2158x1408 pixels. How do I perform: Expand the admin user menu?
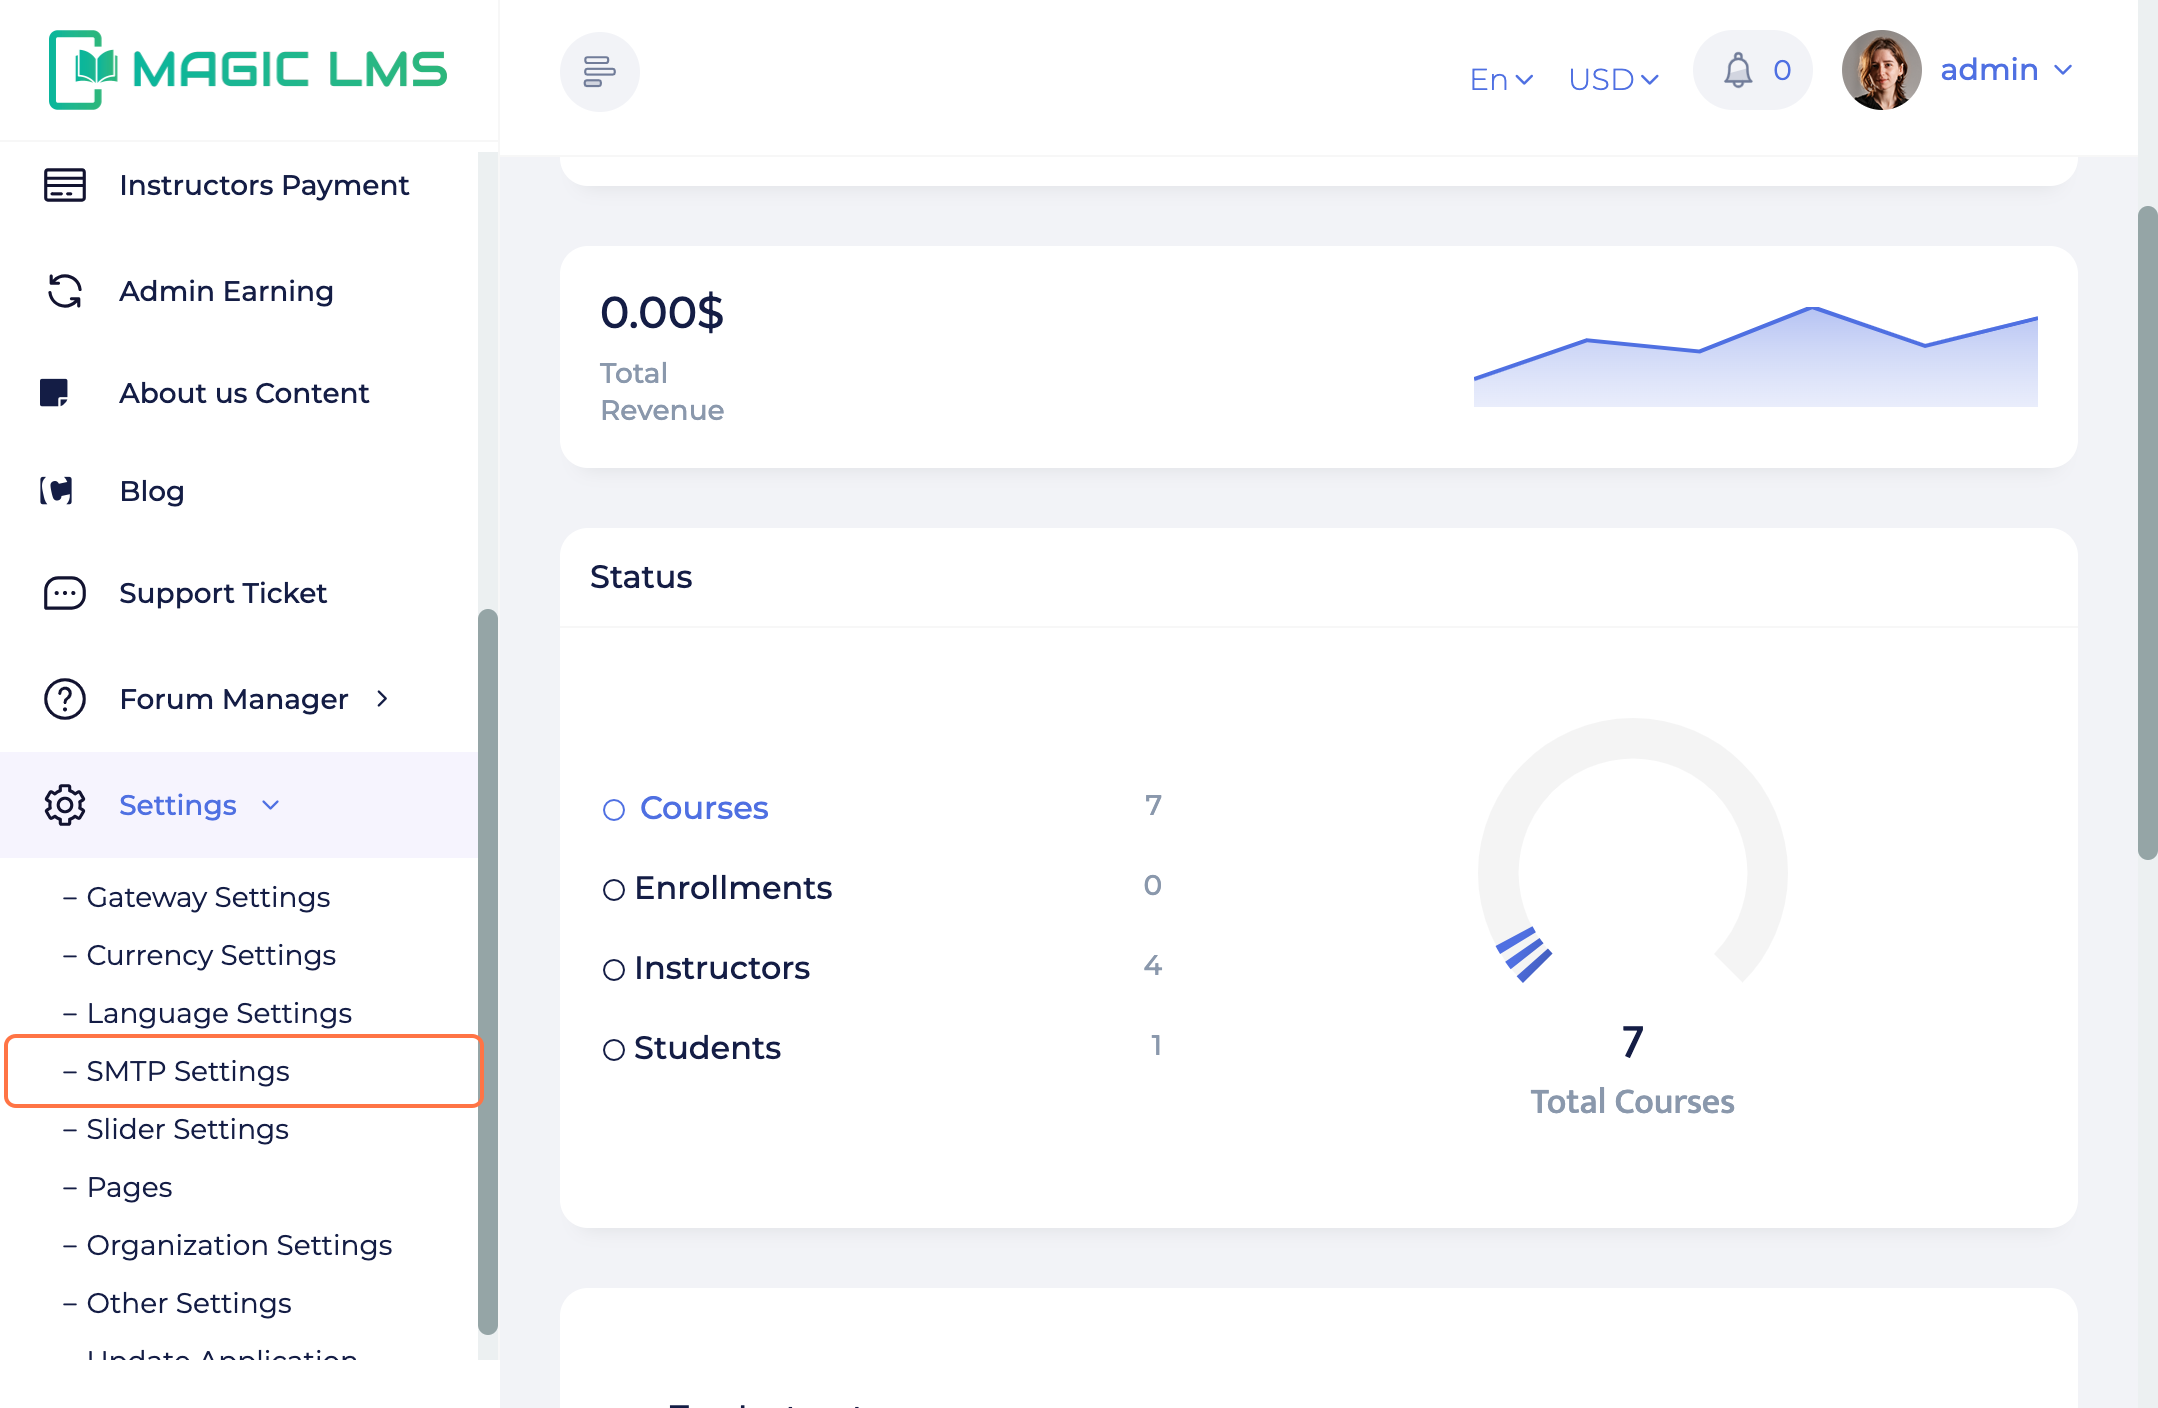tap(2006, 70)
